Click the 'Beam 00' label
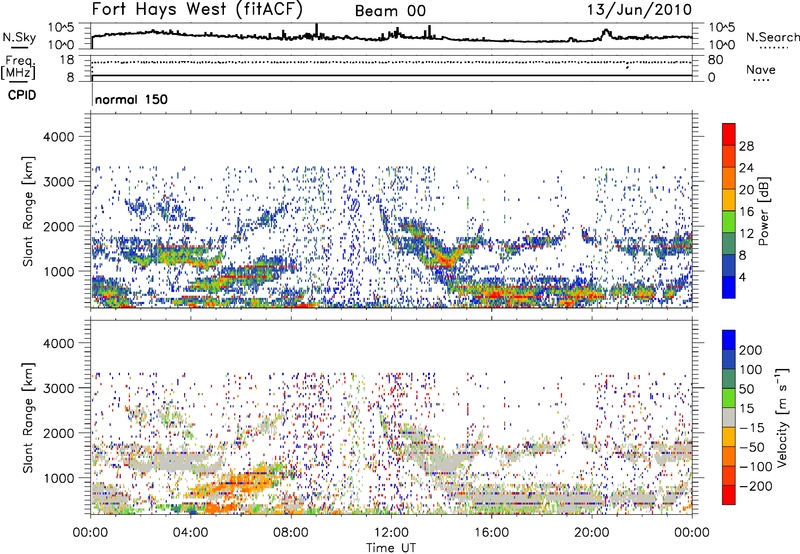800x554 pixels. tap(390, 11)
